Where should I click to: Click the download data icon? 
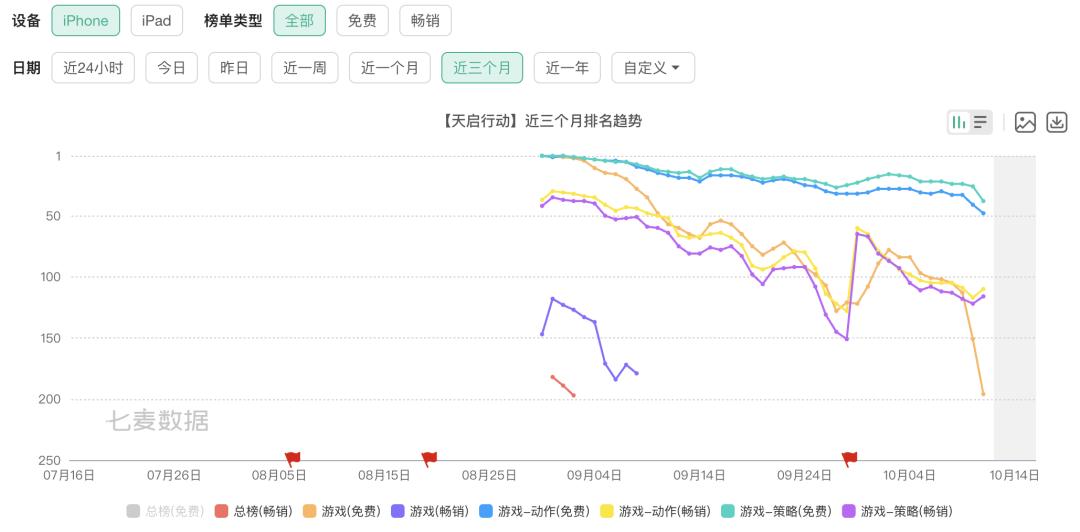pos(1056,122)
